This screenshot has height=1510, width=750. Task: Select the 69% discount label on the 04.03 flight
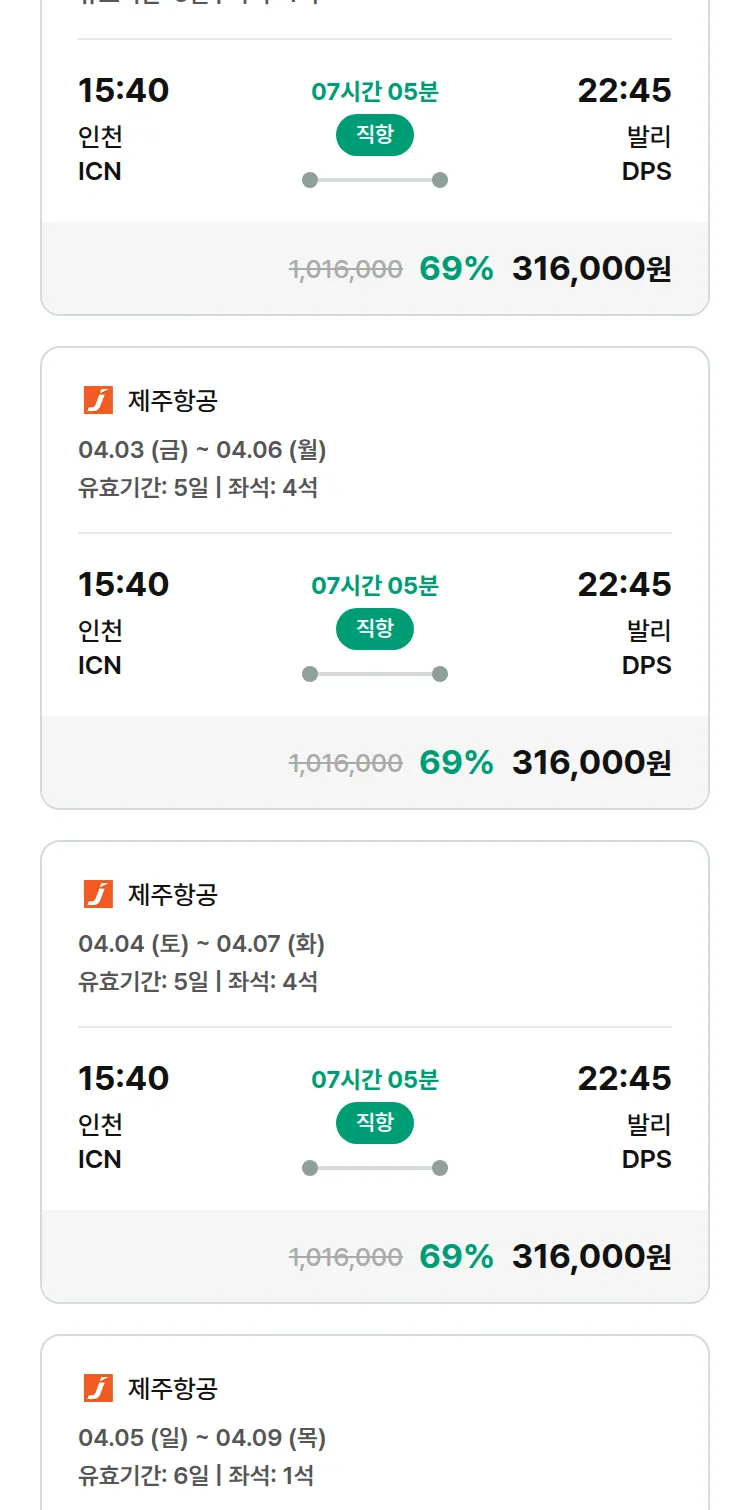456,763
